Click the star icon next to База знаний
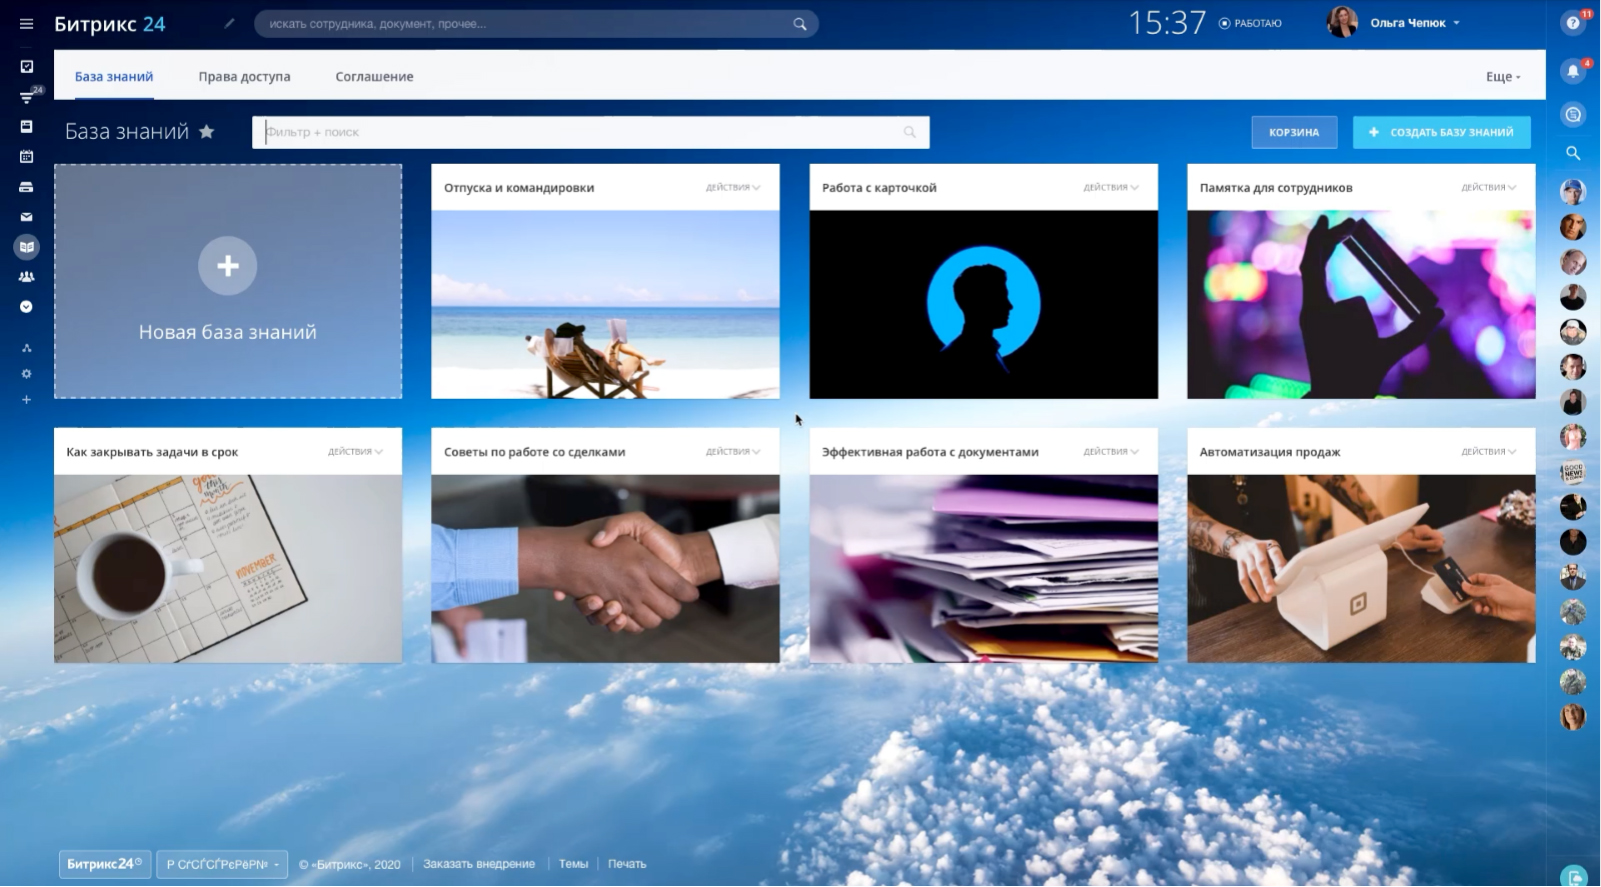This screenshot has width=1601, height=887. click(x=207, y=131)
